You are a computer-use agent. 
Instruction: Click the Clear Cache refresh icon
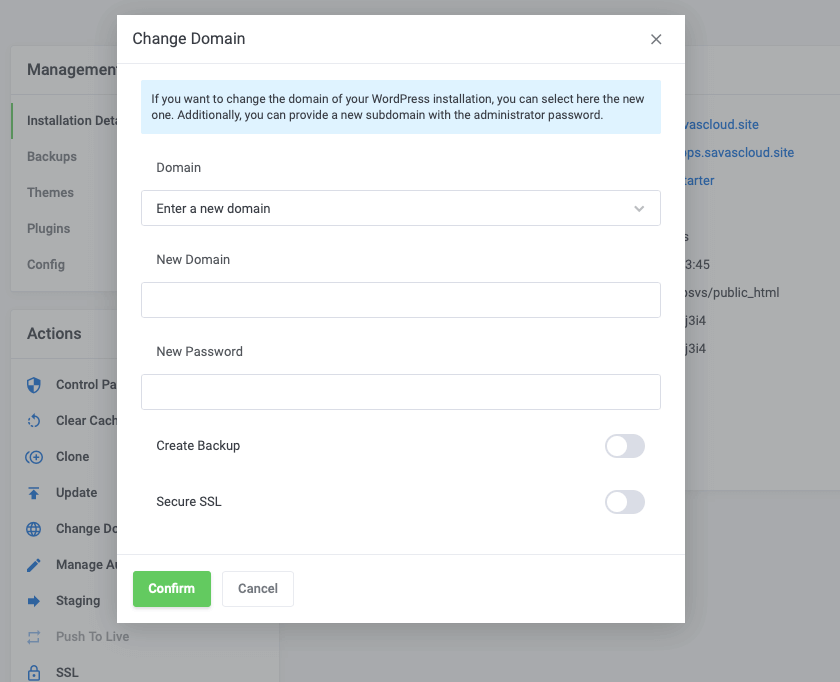pyautogui.click(x=34, y=421)
